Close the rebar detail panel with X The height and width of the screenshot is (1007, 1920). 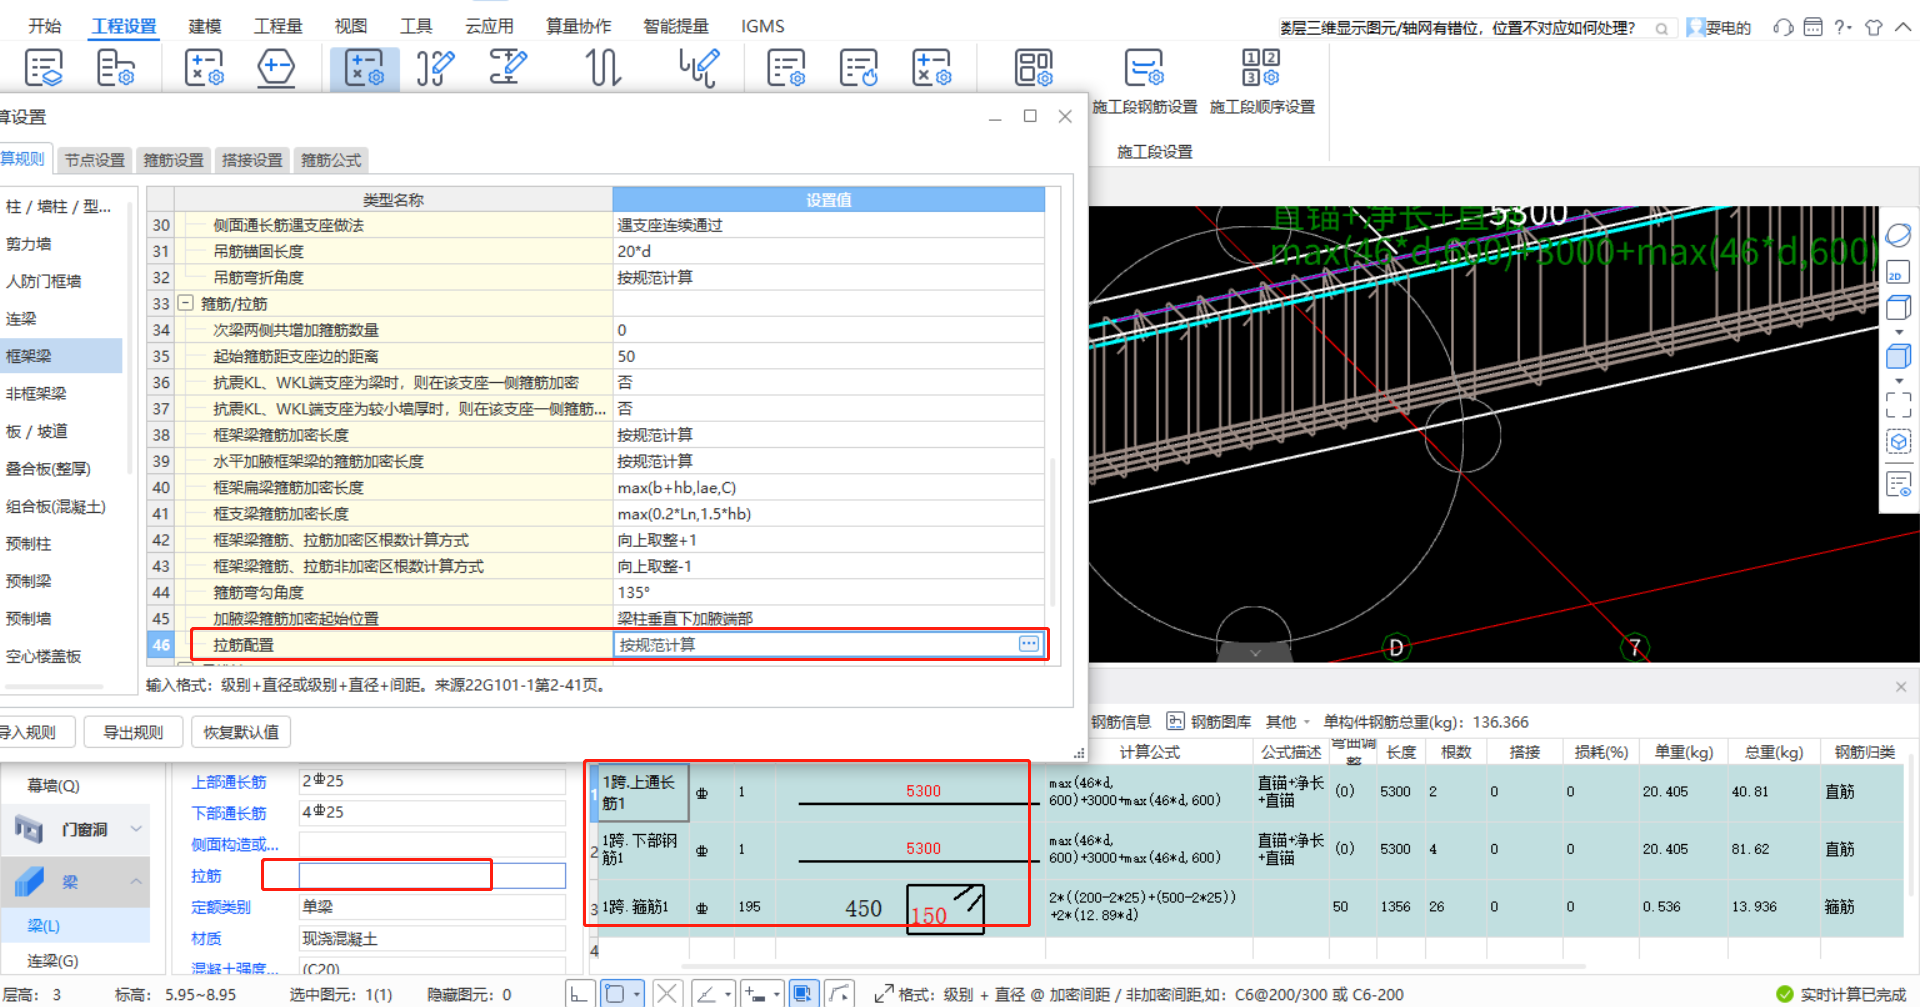click(1901, 687)
